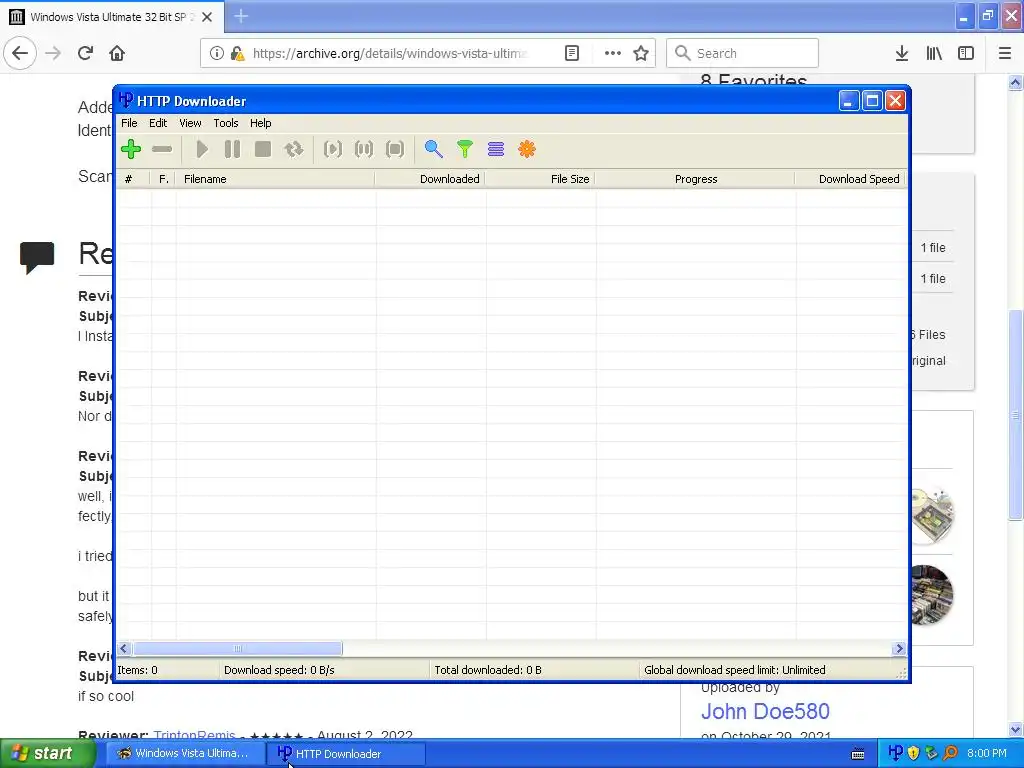Click Firefox page scrollbar down arrow
This screenshot has height=768, width=1024.
tap(1016, 729)
